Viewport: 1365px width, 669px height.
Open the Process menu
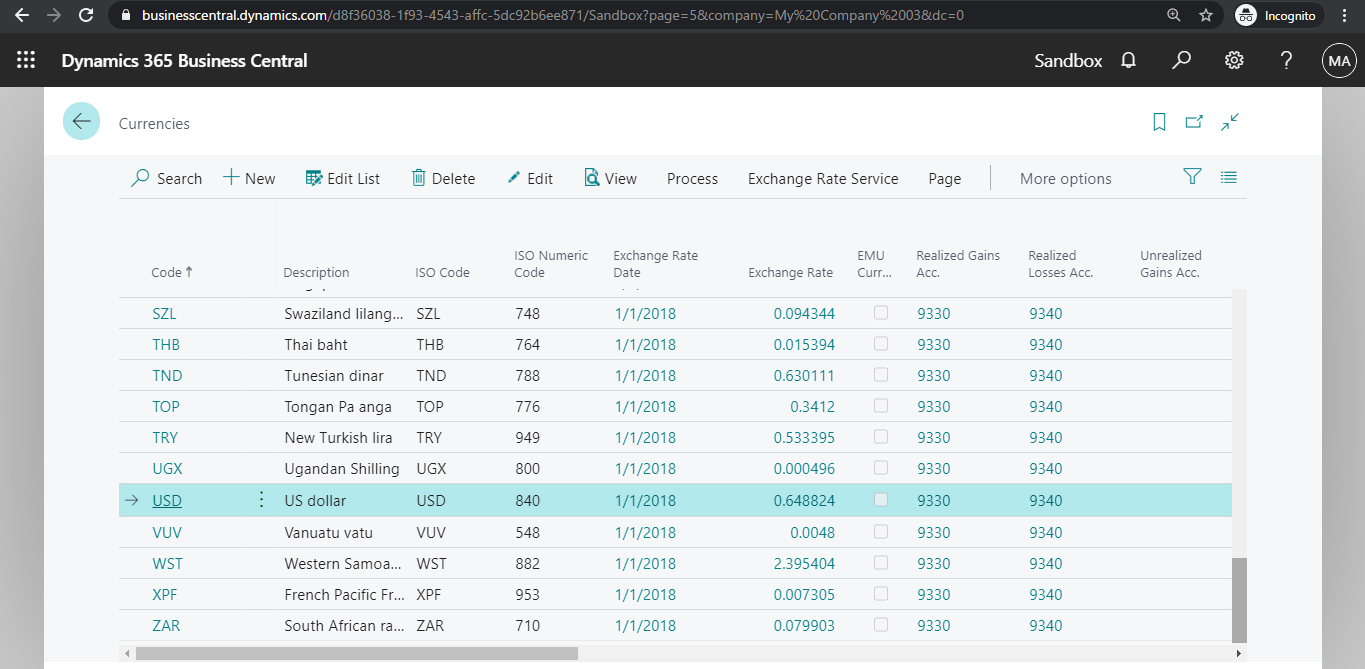point(692,178)
